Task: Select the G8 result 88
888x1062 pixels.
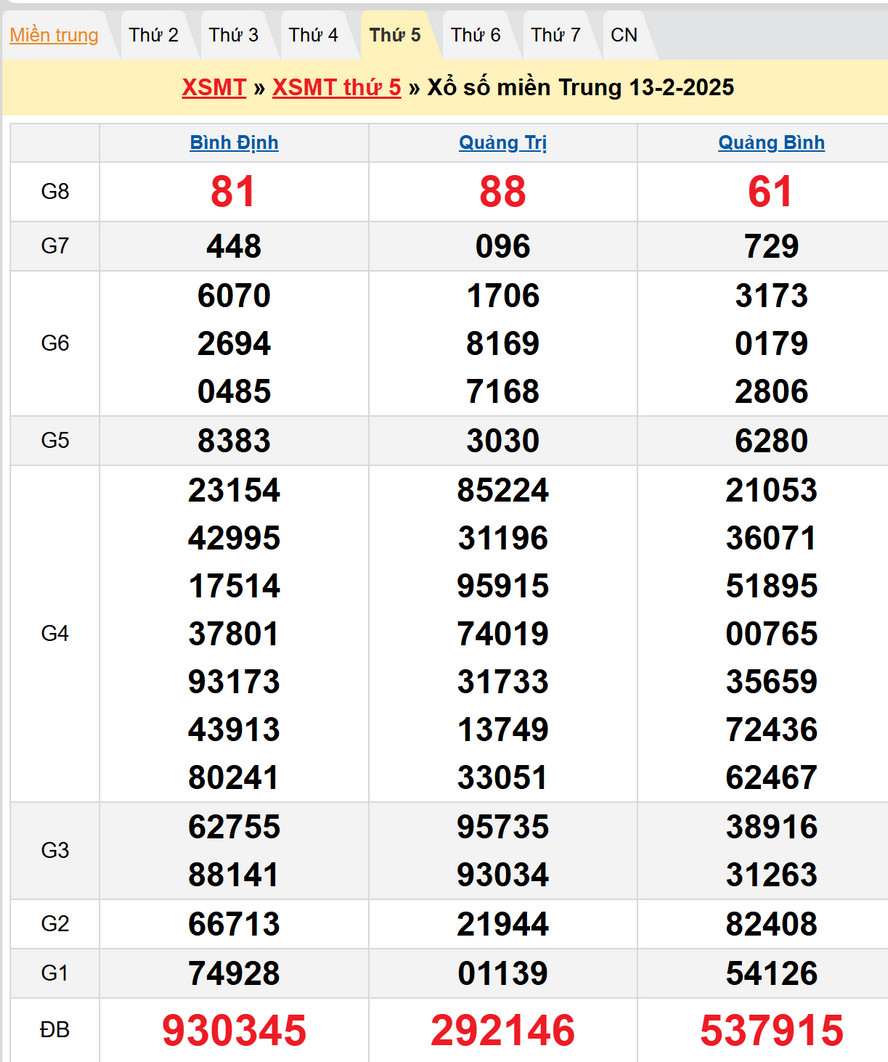Action: 503,192
